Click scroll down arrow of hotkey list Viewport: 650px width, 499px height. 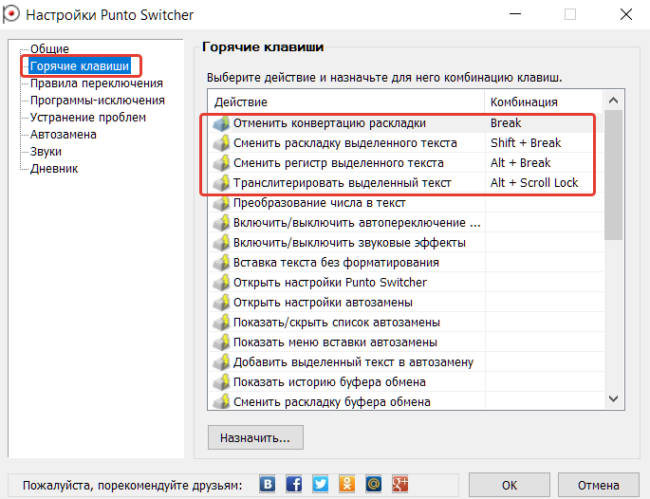click(x=614, y=399)
